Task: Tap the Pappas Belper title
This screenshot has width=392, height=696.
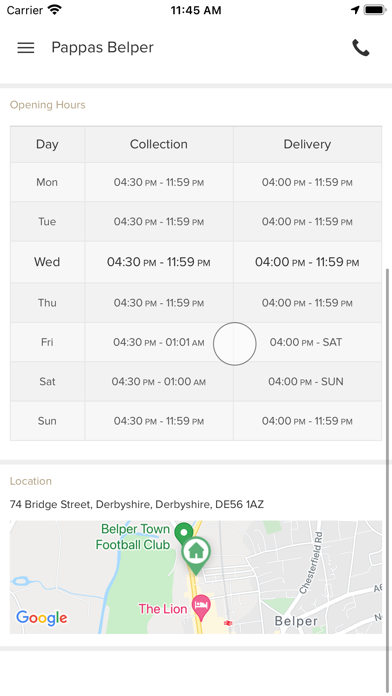Action: [x=103, y=47]
